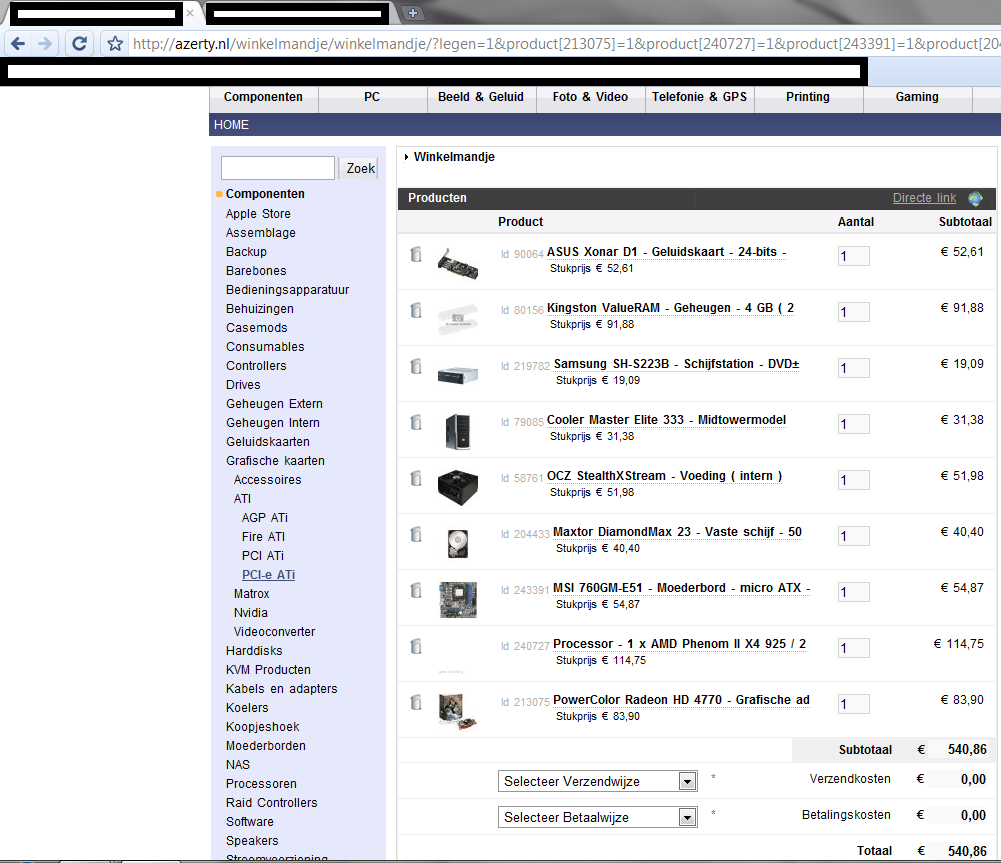Open Samsung SH-S223B product link
This screenshot has height=863, width=1001.
click(677, 364)
